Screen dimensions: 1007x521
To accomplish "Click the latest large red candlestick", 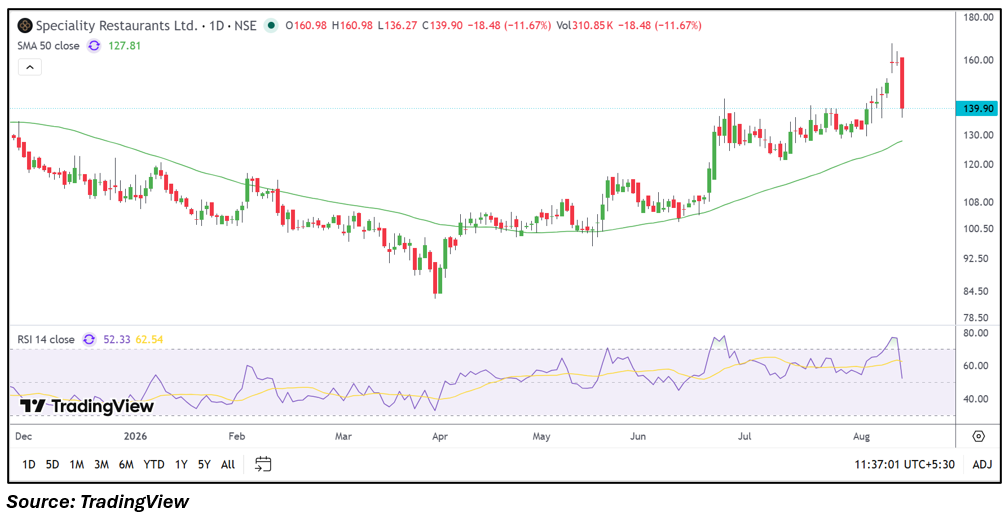I will pos(902,84).
